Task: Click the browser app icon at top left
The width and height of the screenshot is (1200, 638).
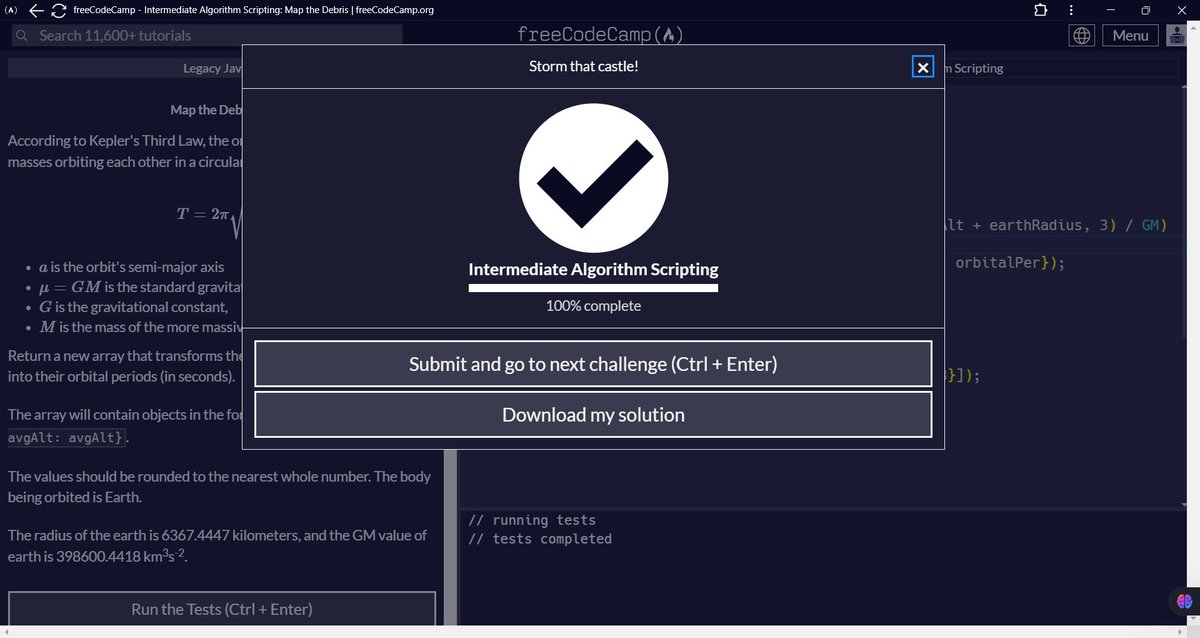Action: tap(10, 10)
